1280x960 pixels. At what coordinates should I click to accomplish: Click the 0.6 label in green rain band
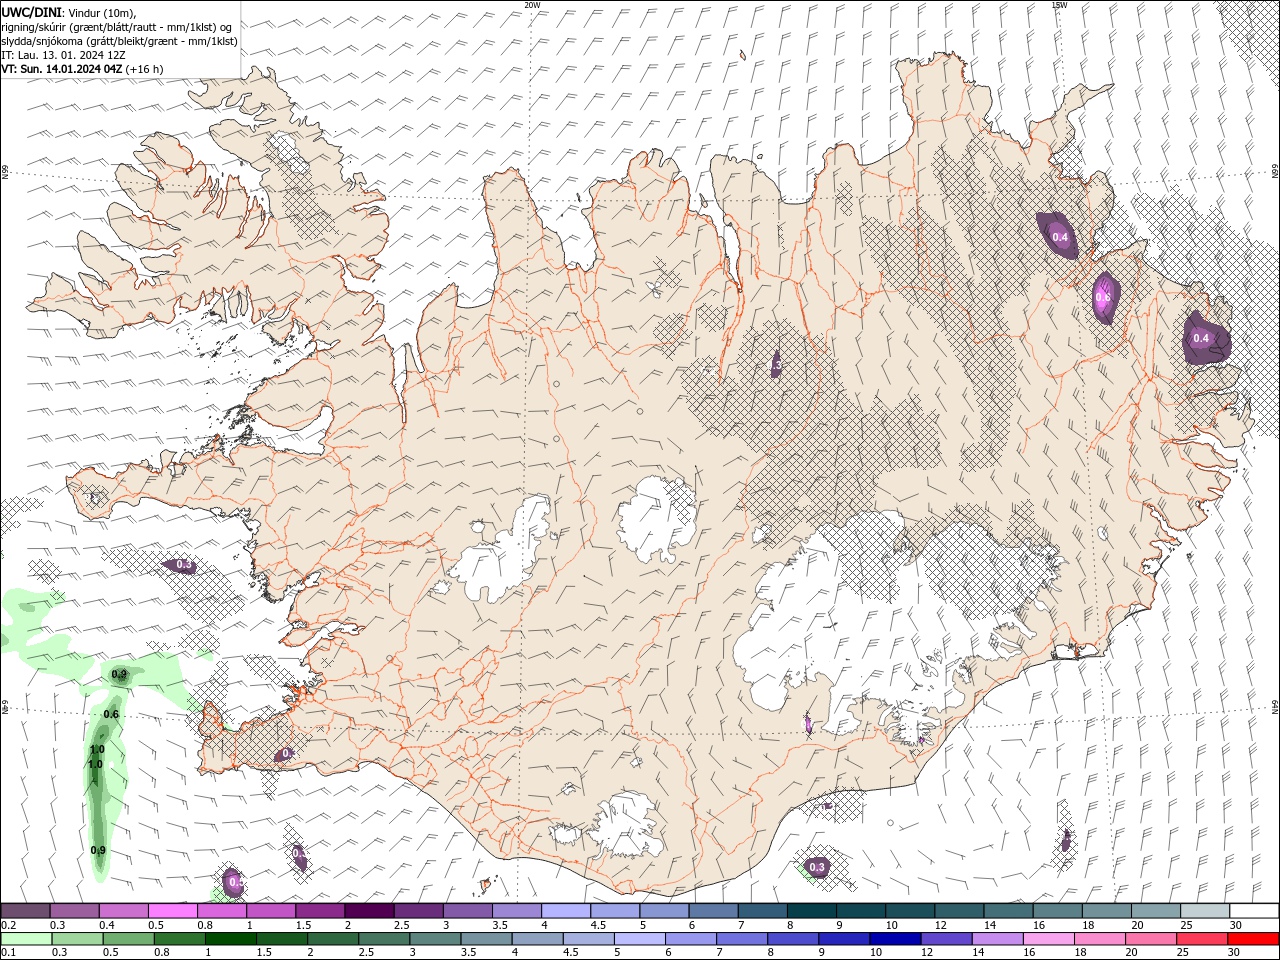pos(111,714)
